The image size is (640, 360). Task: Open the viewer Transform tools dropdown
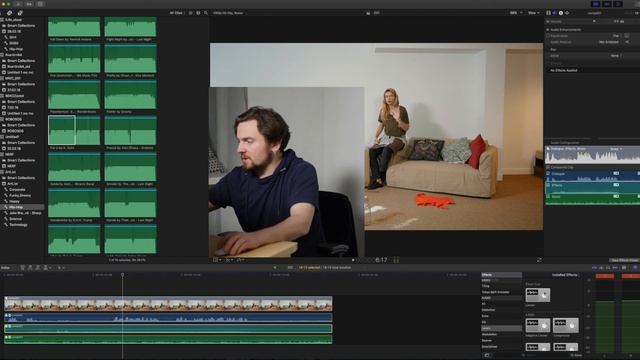(x=218, y=260)
